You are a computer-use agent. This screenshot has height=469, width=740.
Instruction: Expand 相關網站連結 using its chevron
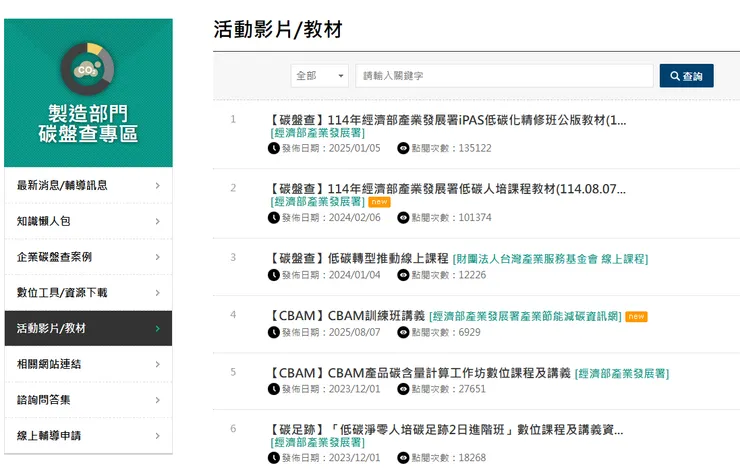pyautogui.click(x=158, y=364)
